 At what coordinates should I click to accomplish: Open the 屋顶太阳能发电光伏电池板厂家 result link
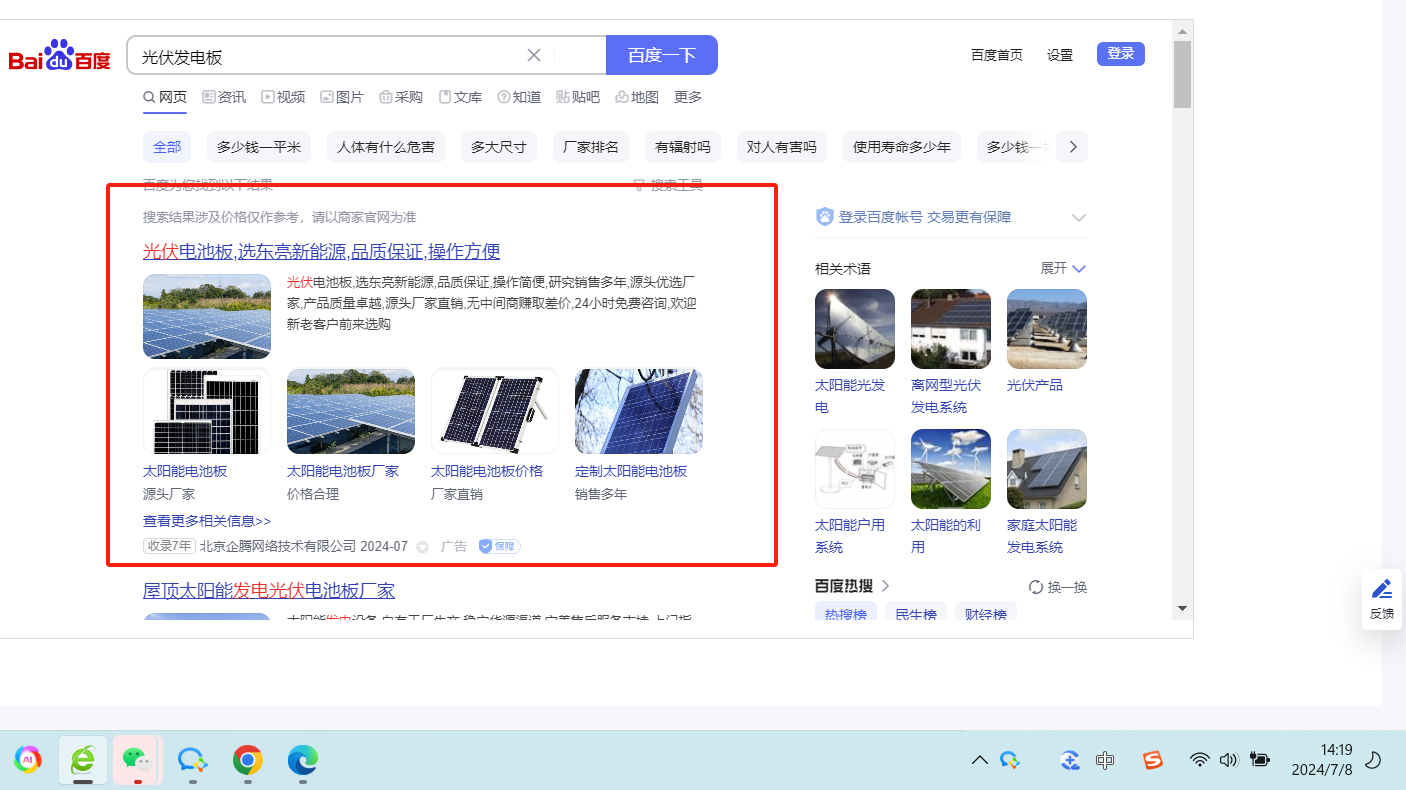coord(268,591)
